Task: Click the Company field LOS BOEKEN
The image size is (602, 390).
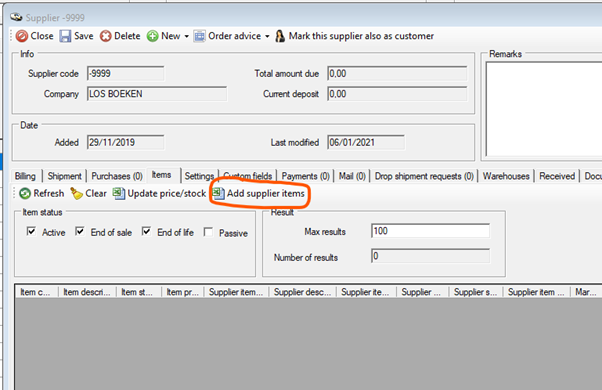Action: (x=157, y=94)
